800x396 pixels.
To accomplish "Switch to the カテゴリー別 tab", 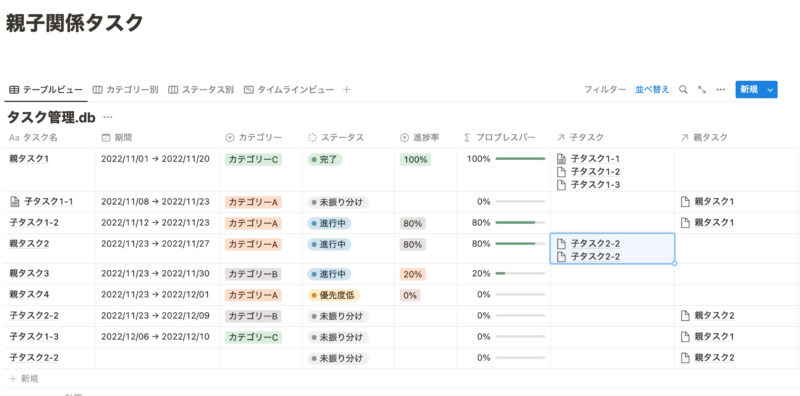I will 126,90.
